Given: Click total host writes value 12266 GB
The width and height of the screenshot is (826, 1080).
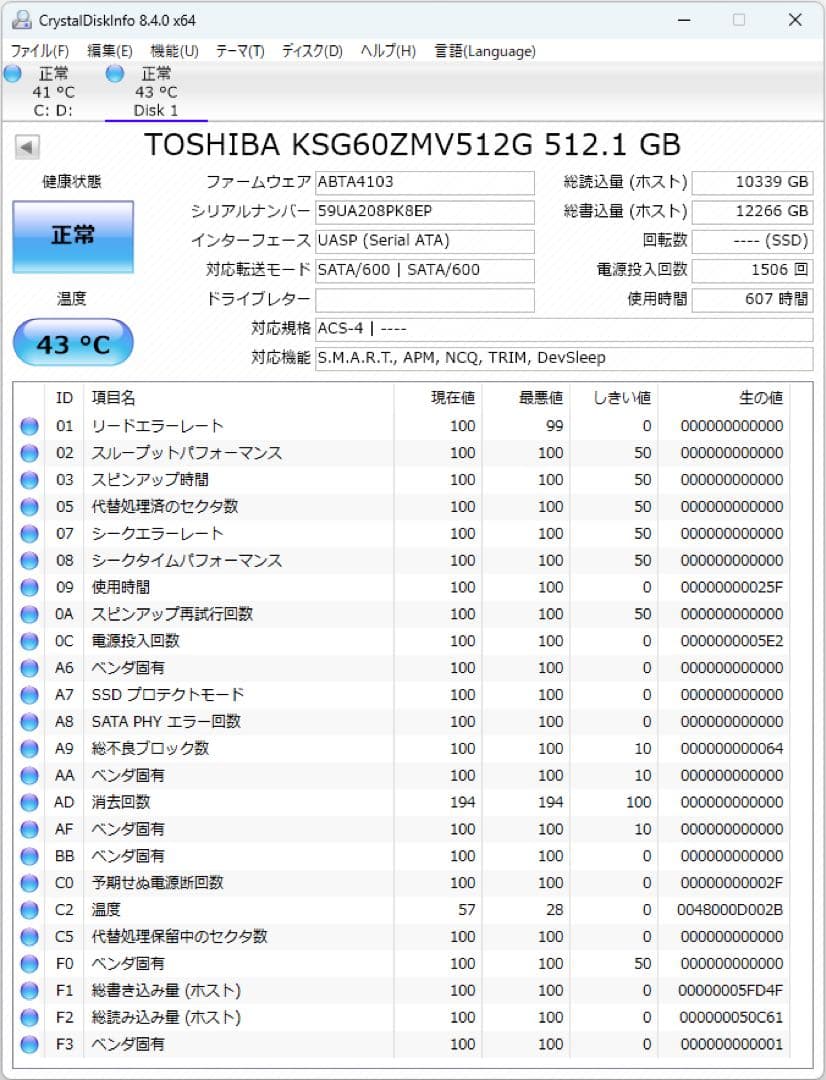Looking at the screenshot, I should pyautogui.click(x=752, y=211).
